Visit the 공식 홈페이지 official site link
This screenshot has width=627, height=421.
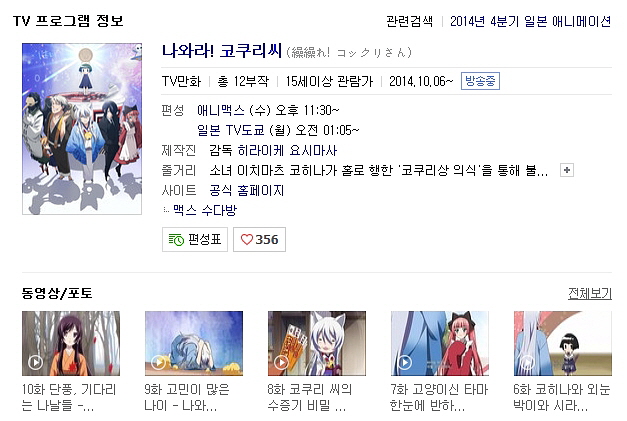click(x=246, y=190)
